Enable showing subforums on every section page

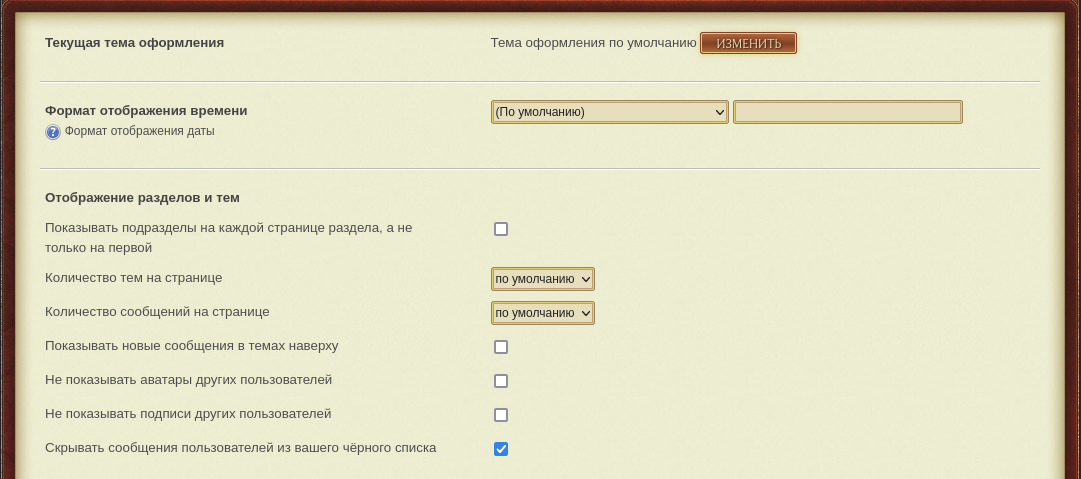[x=501, y=229]
